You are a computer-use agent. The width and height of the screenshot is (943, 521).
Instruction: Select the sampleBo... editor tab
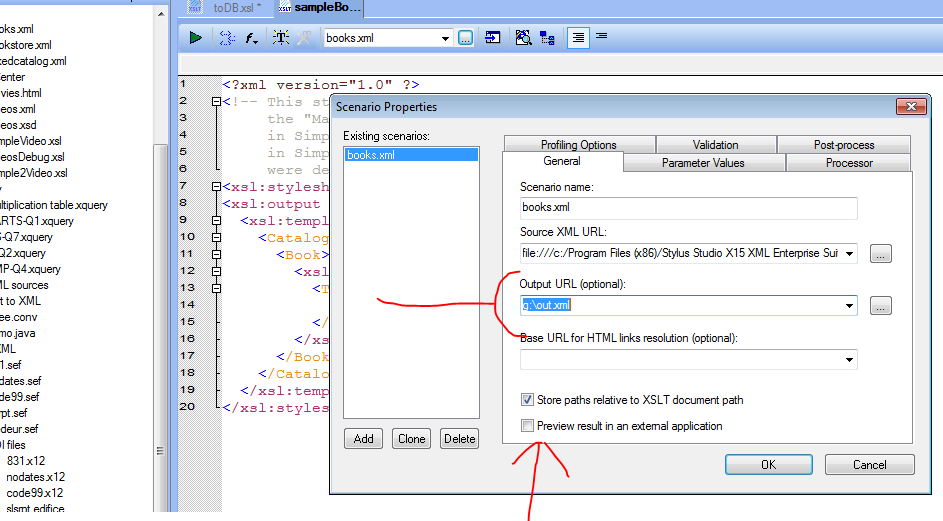pyautogui.click(x=320, y=8)
